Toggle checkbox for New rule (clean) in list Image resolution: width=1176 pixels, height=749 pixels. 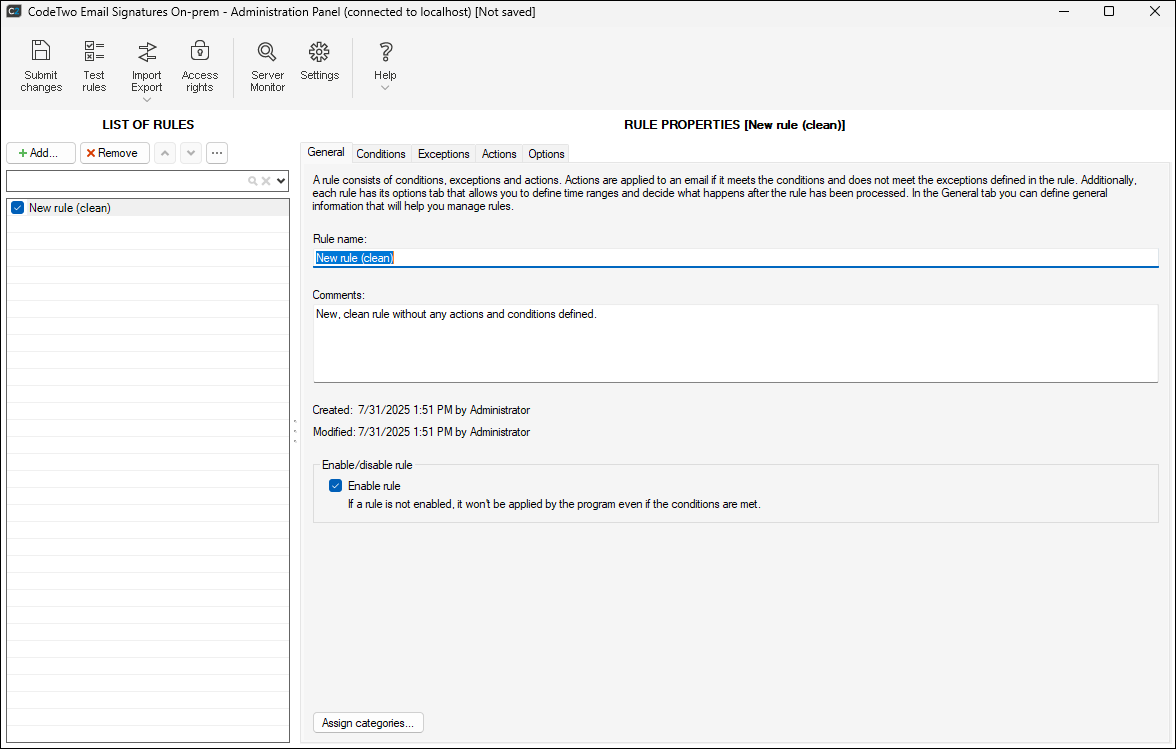[17, 208]
